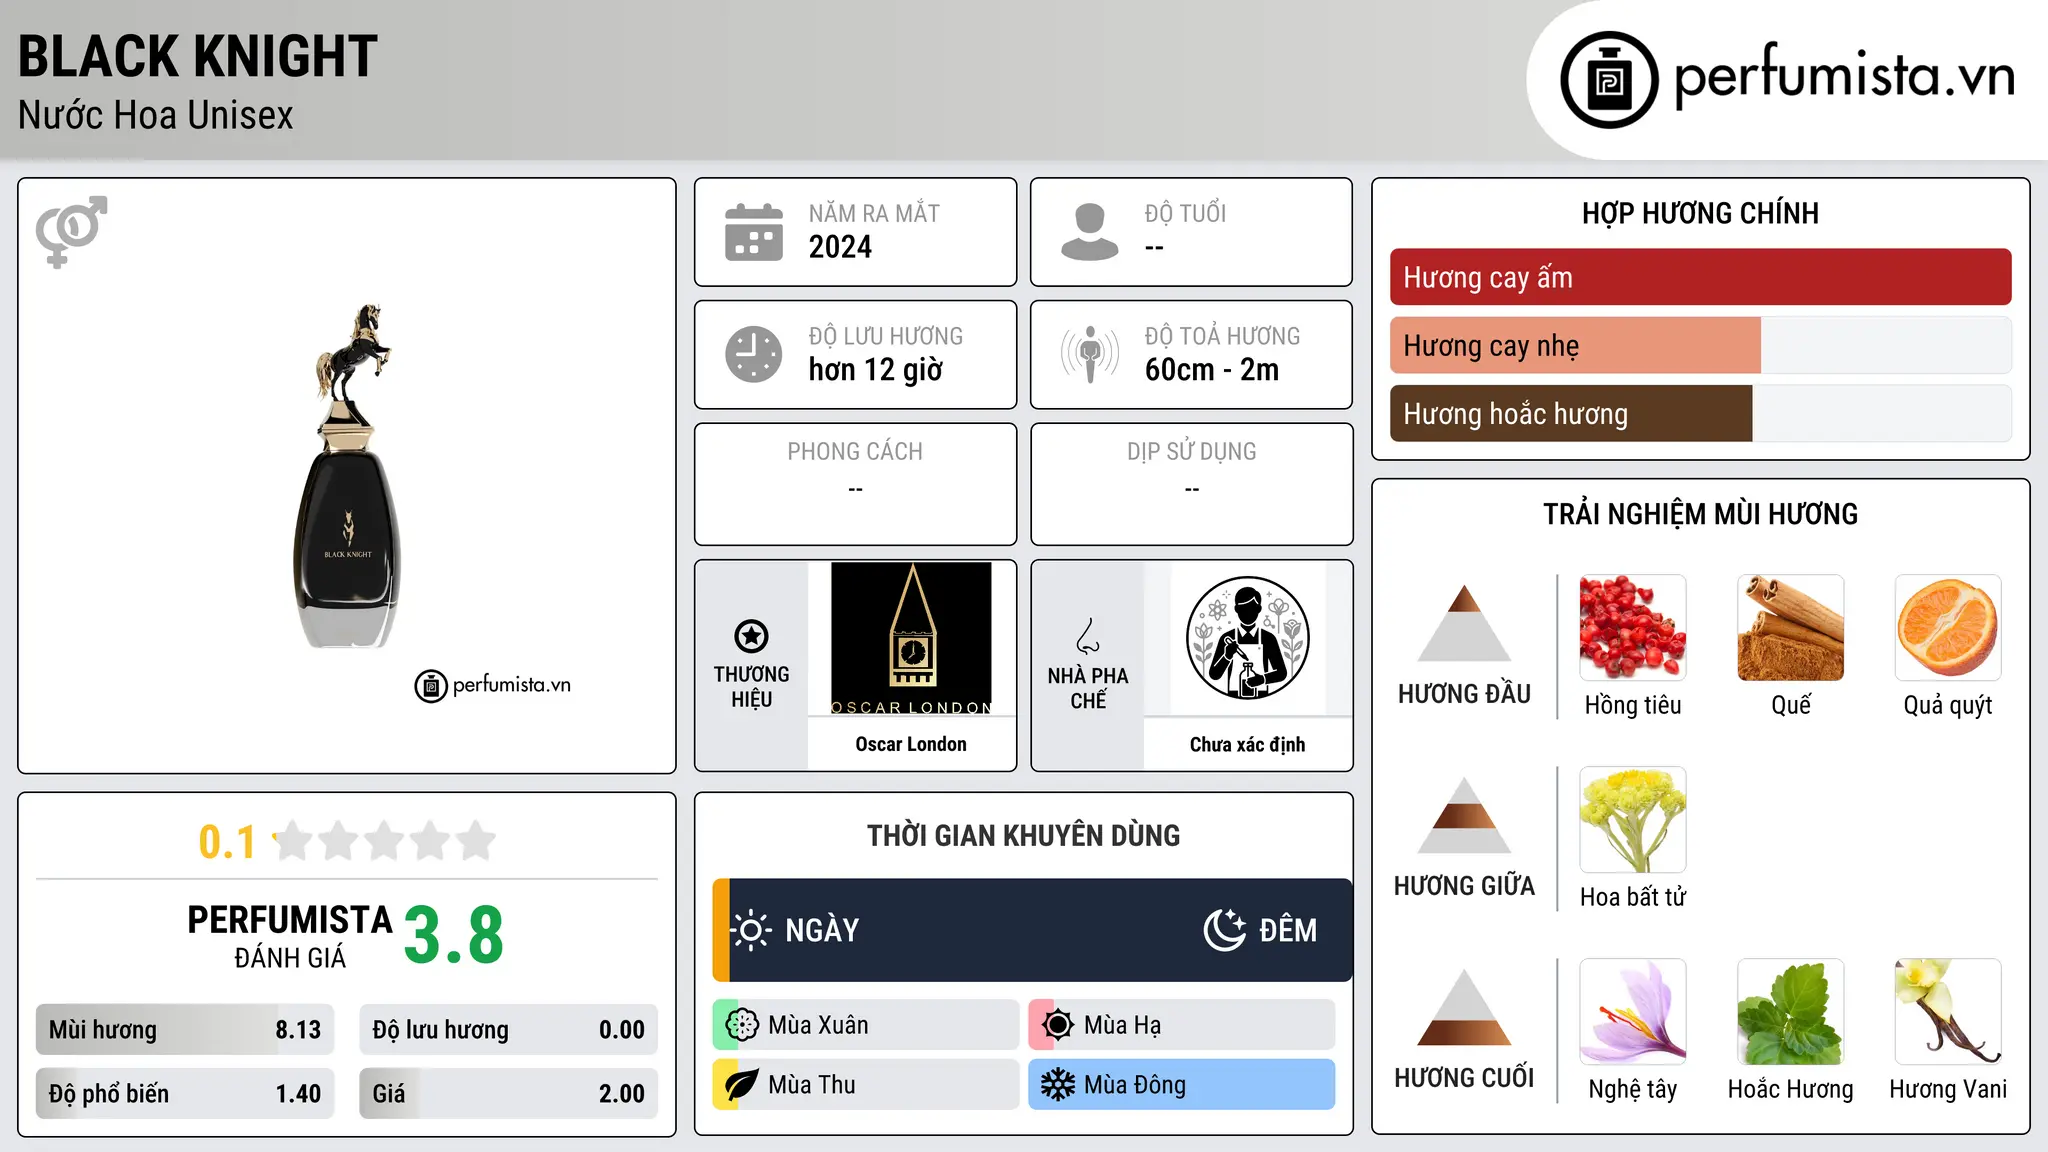2048x1152 pixels.
Task: Click the Nước Hoa Unisex subtitle
Action: [156, 115]
